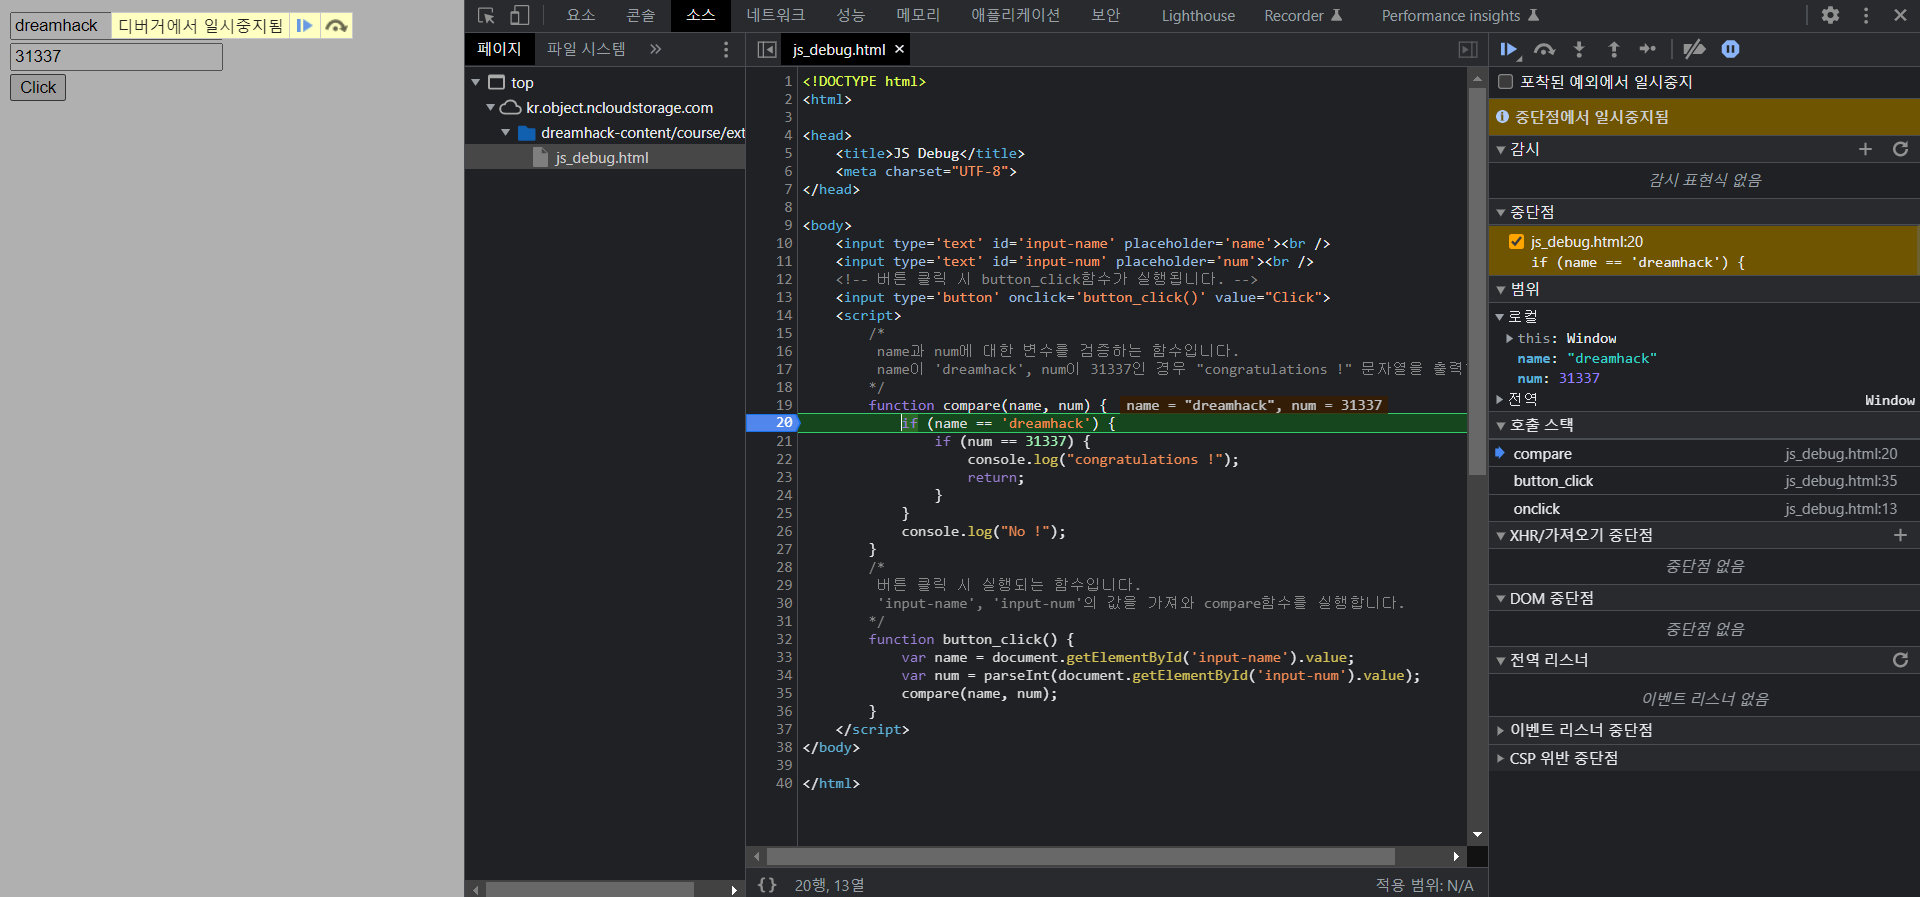The image size is (1920, 897).
Task: Collapse the 범위 scope section
Action: [x=1501, y=289]
